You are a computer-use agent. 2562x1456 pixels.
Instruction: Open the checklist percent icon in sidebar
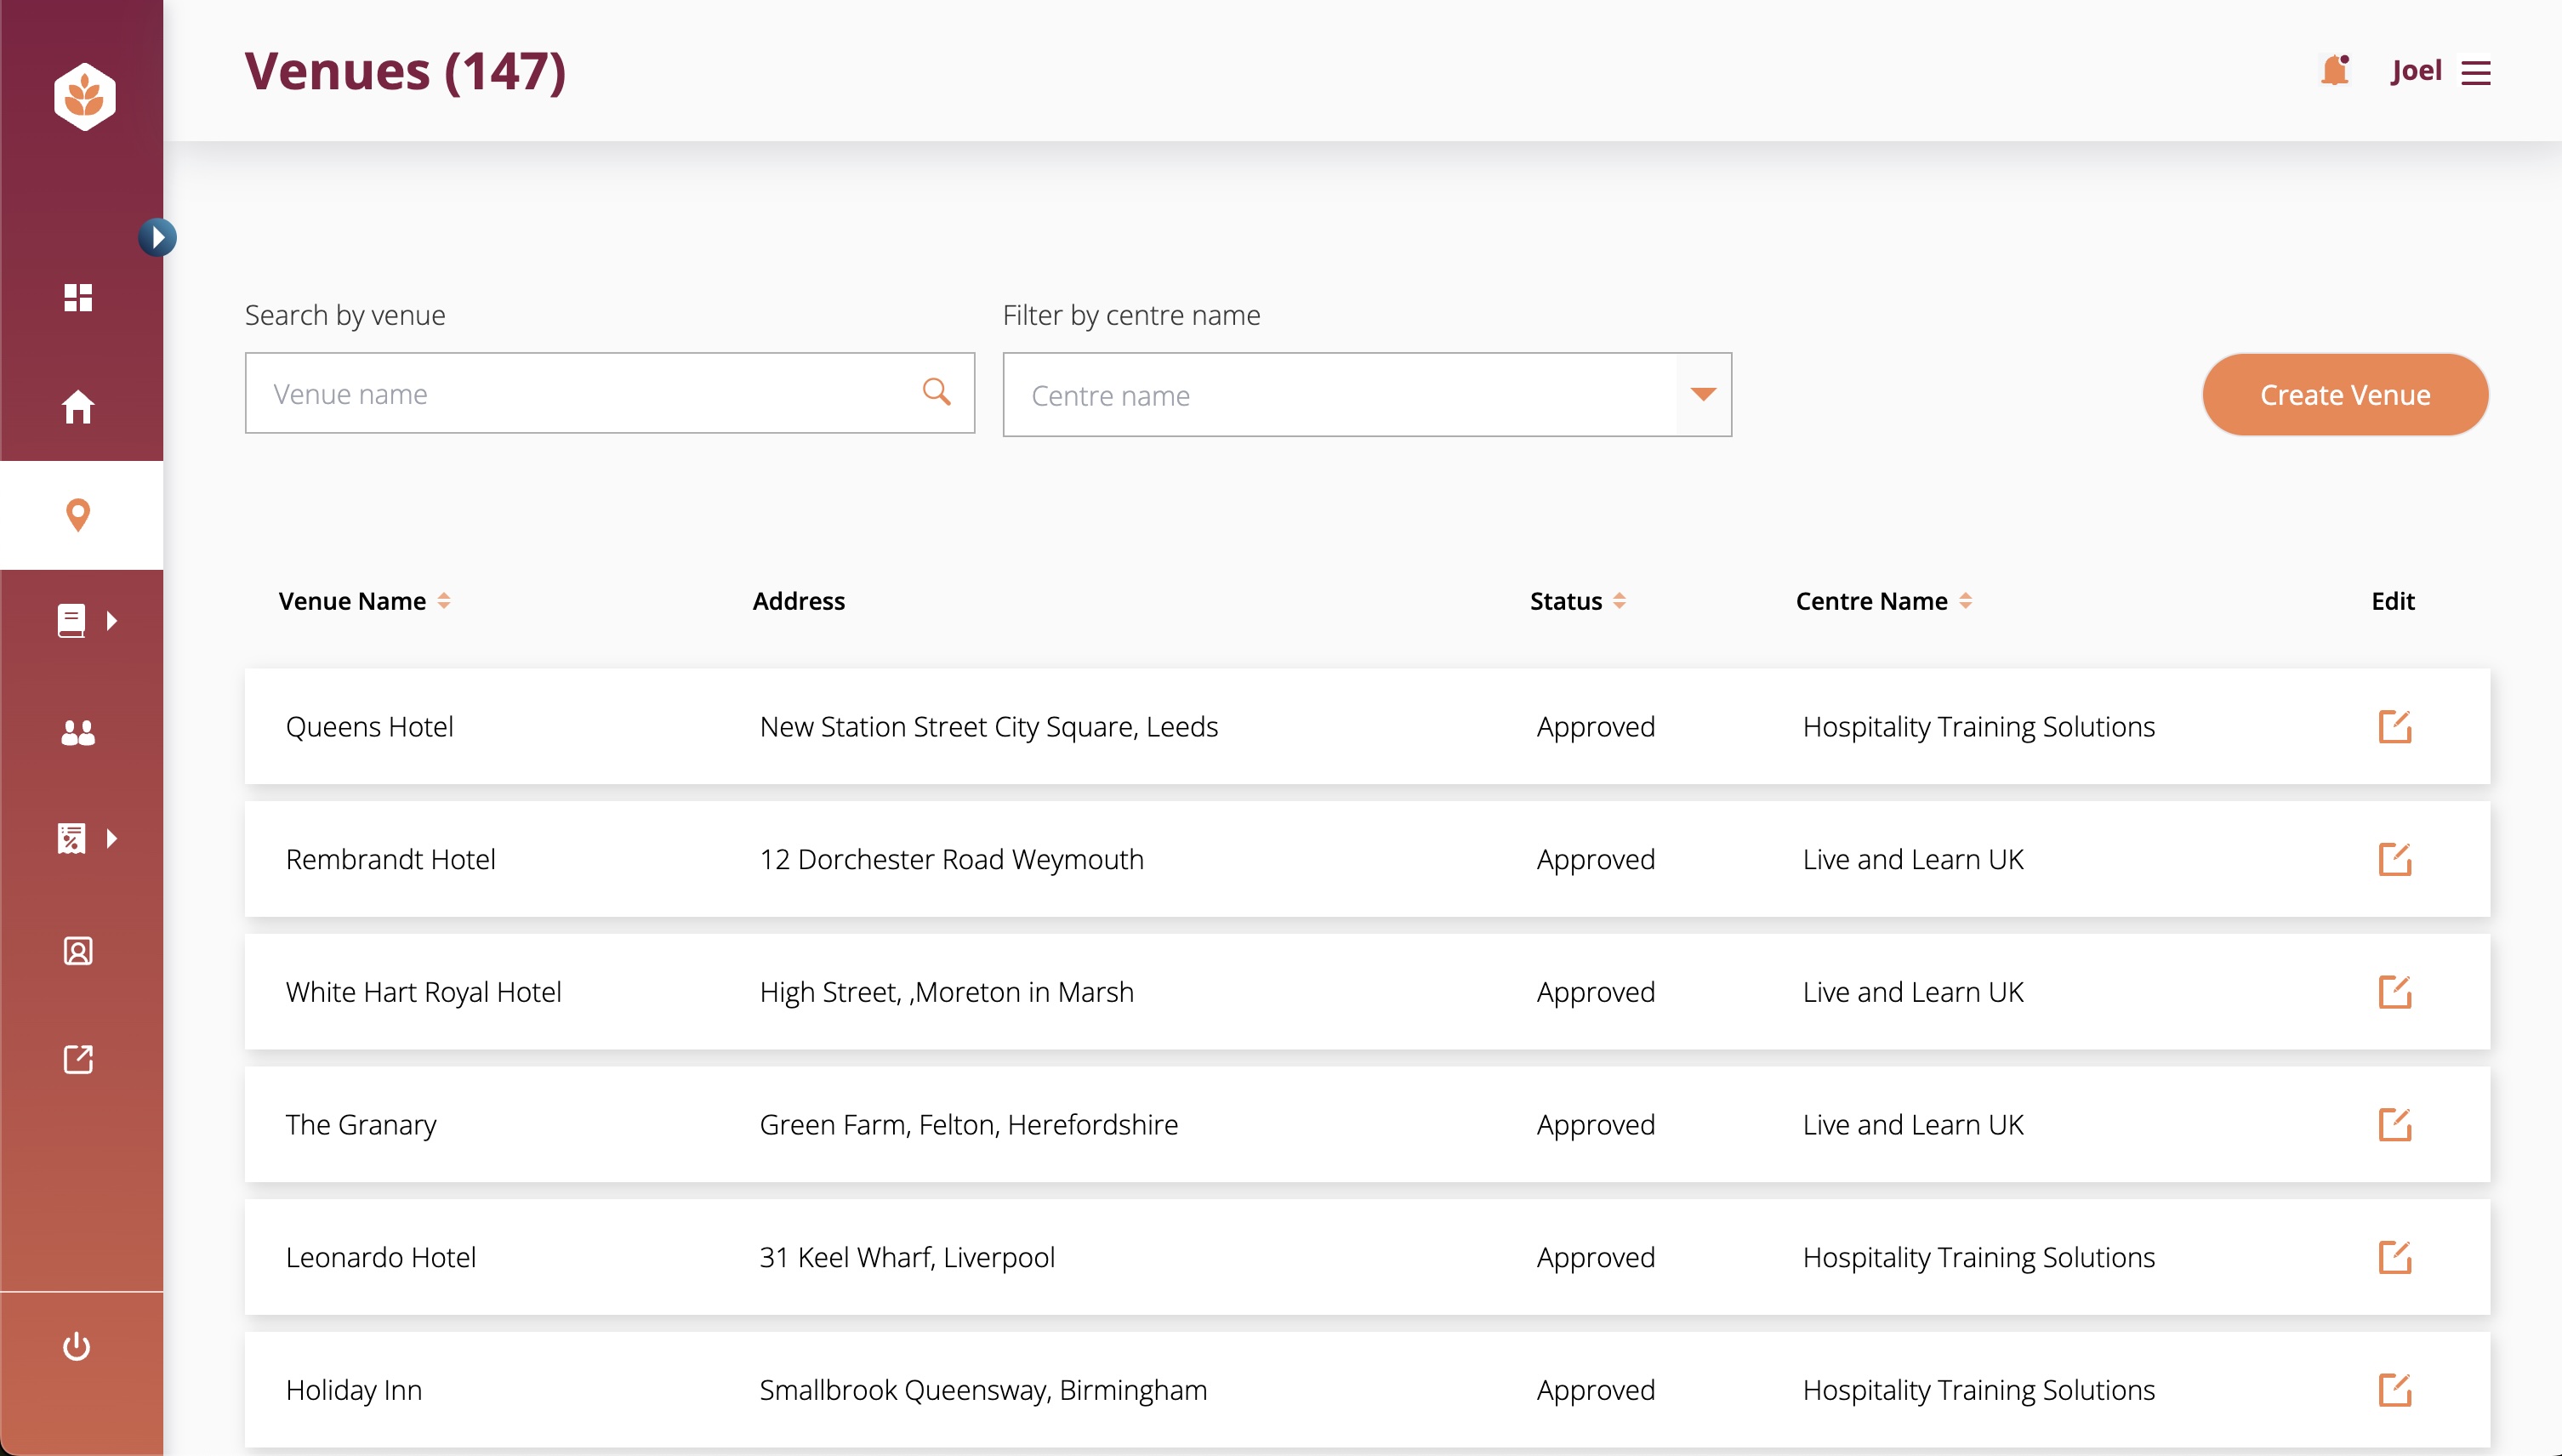(x=71, y=838)
